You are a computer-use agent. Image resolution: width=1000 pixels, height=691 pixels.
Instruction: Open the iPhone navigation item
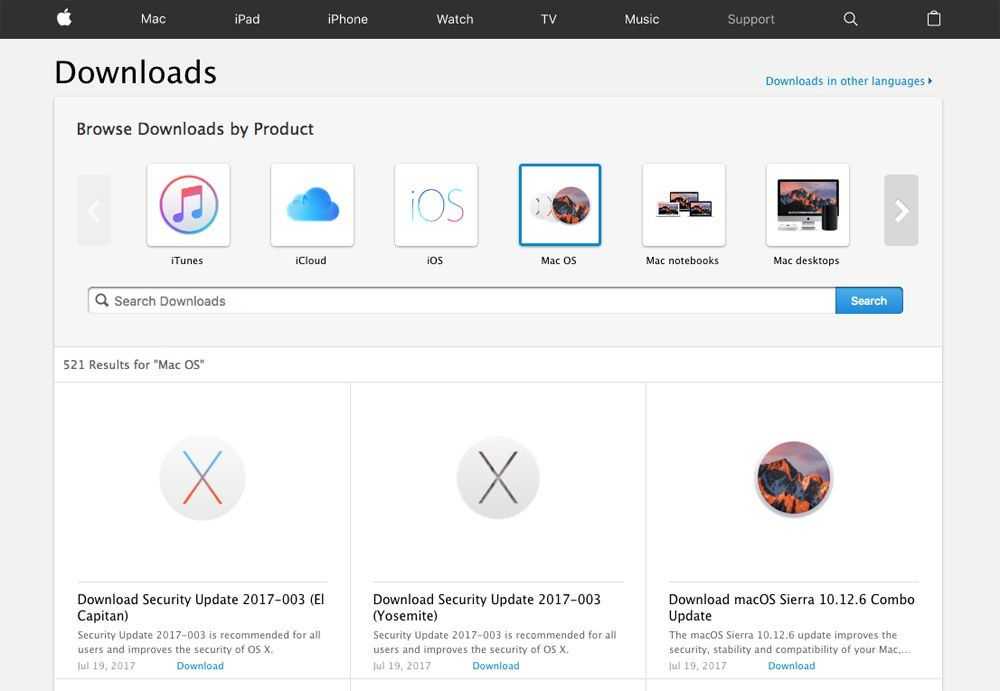point(347,19)
